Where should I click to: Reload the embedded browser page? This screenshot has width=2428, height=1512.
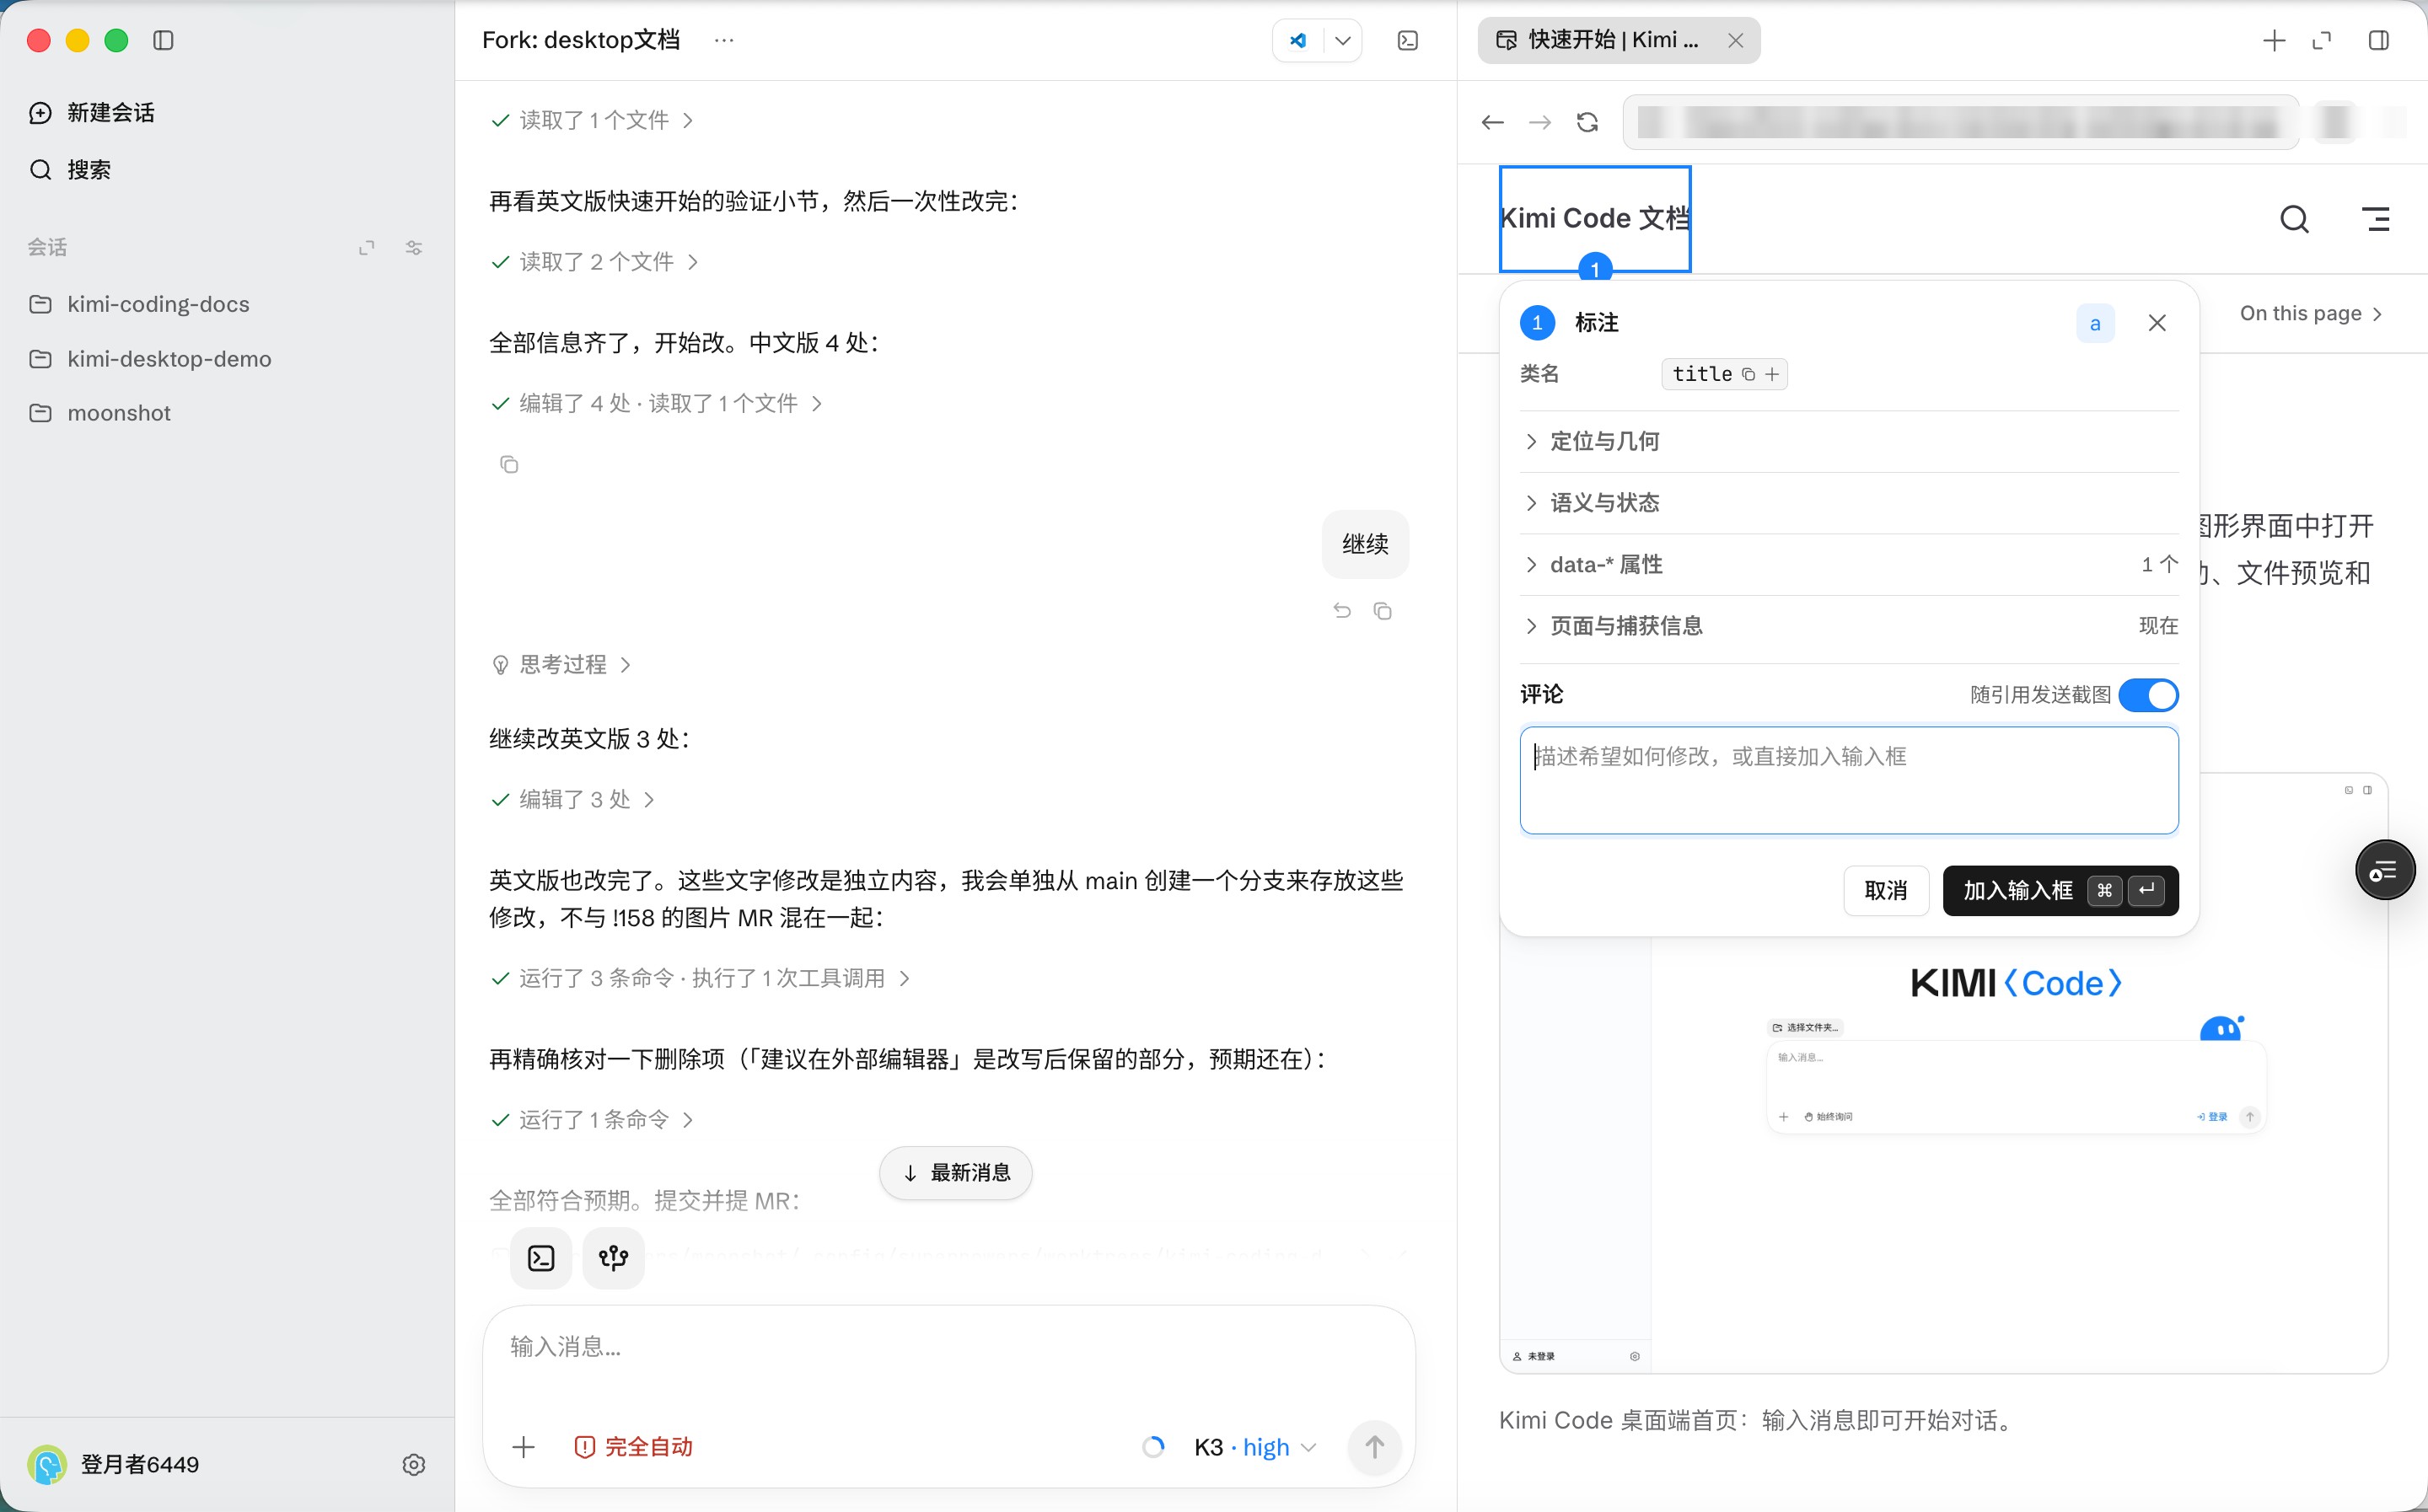pos(1587,122)
